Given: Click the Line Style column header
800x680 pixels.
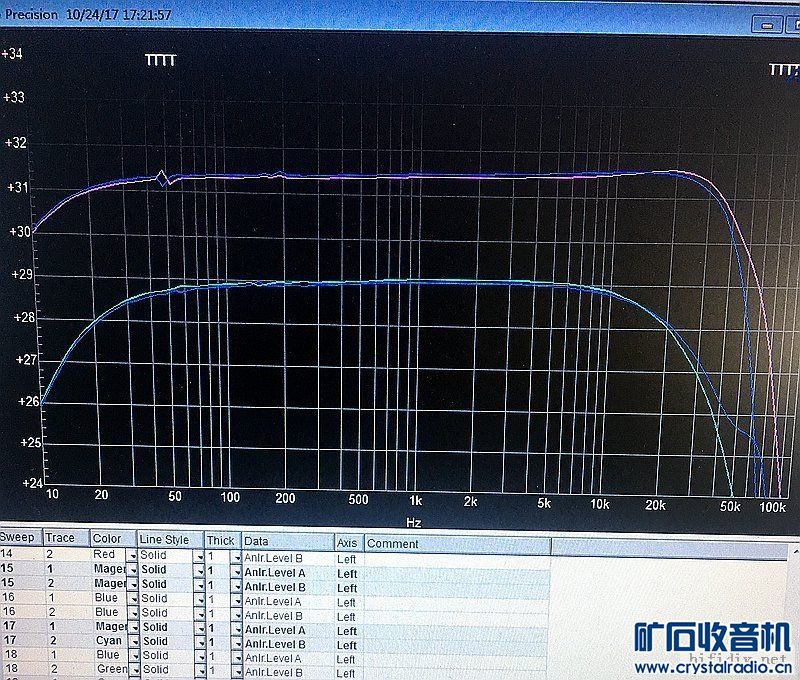Looking at the screenshot, I should click(170, 539).
